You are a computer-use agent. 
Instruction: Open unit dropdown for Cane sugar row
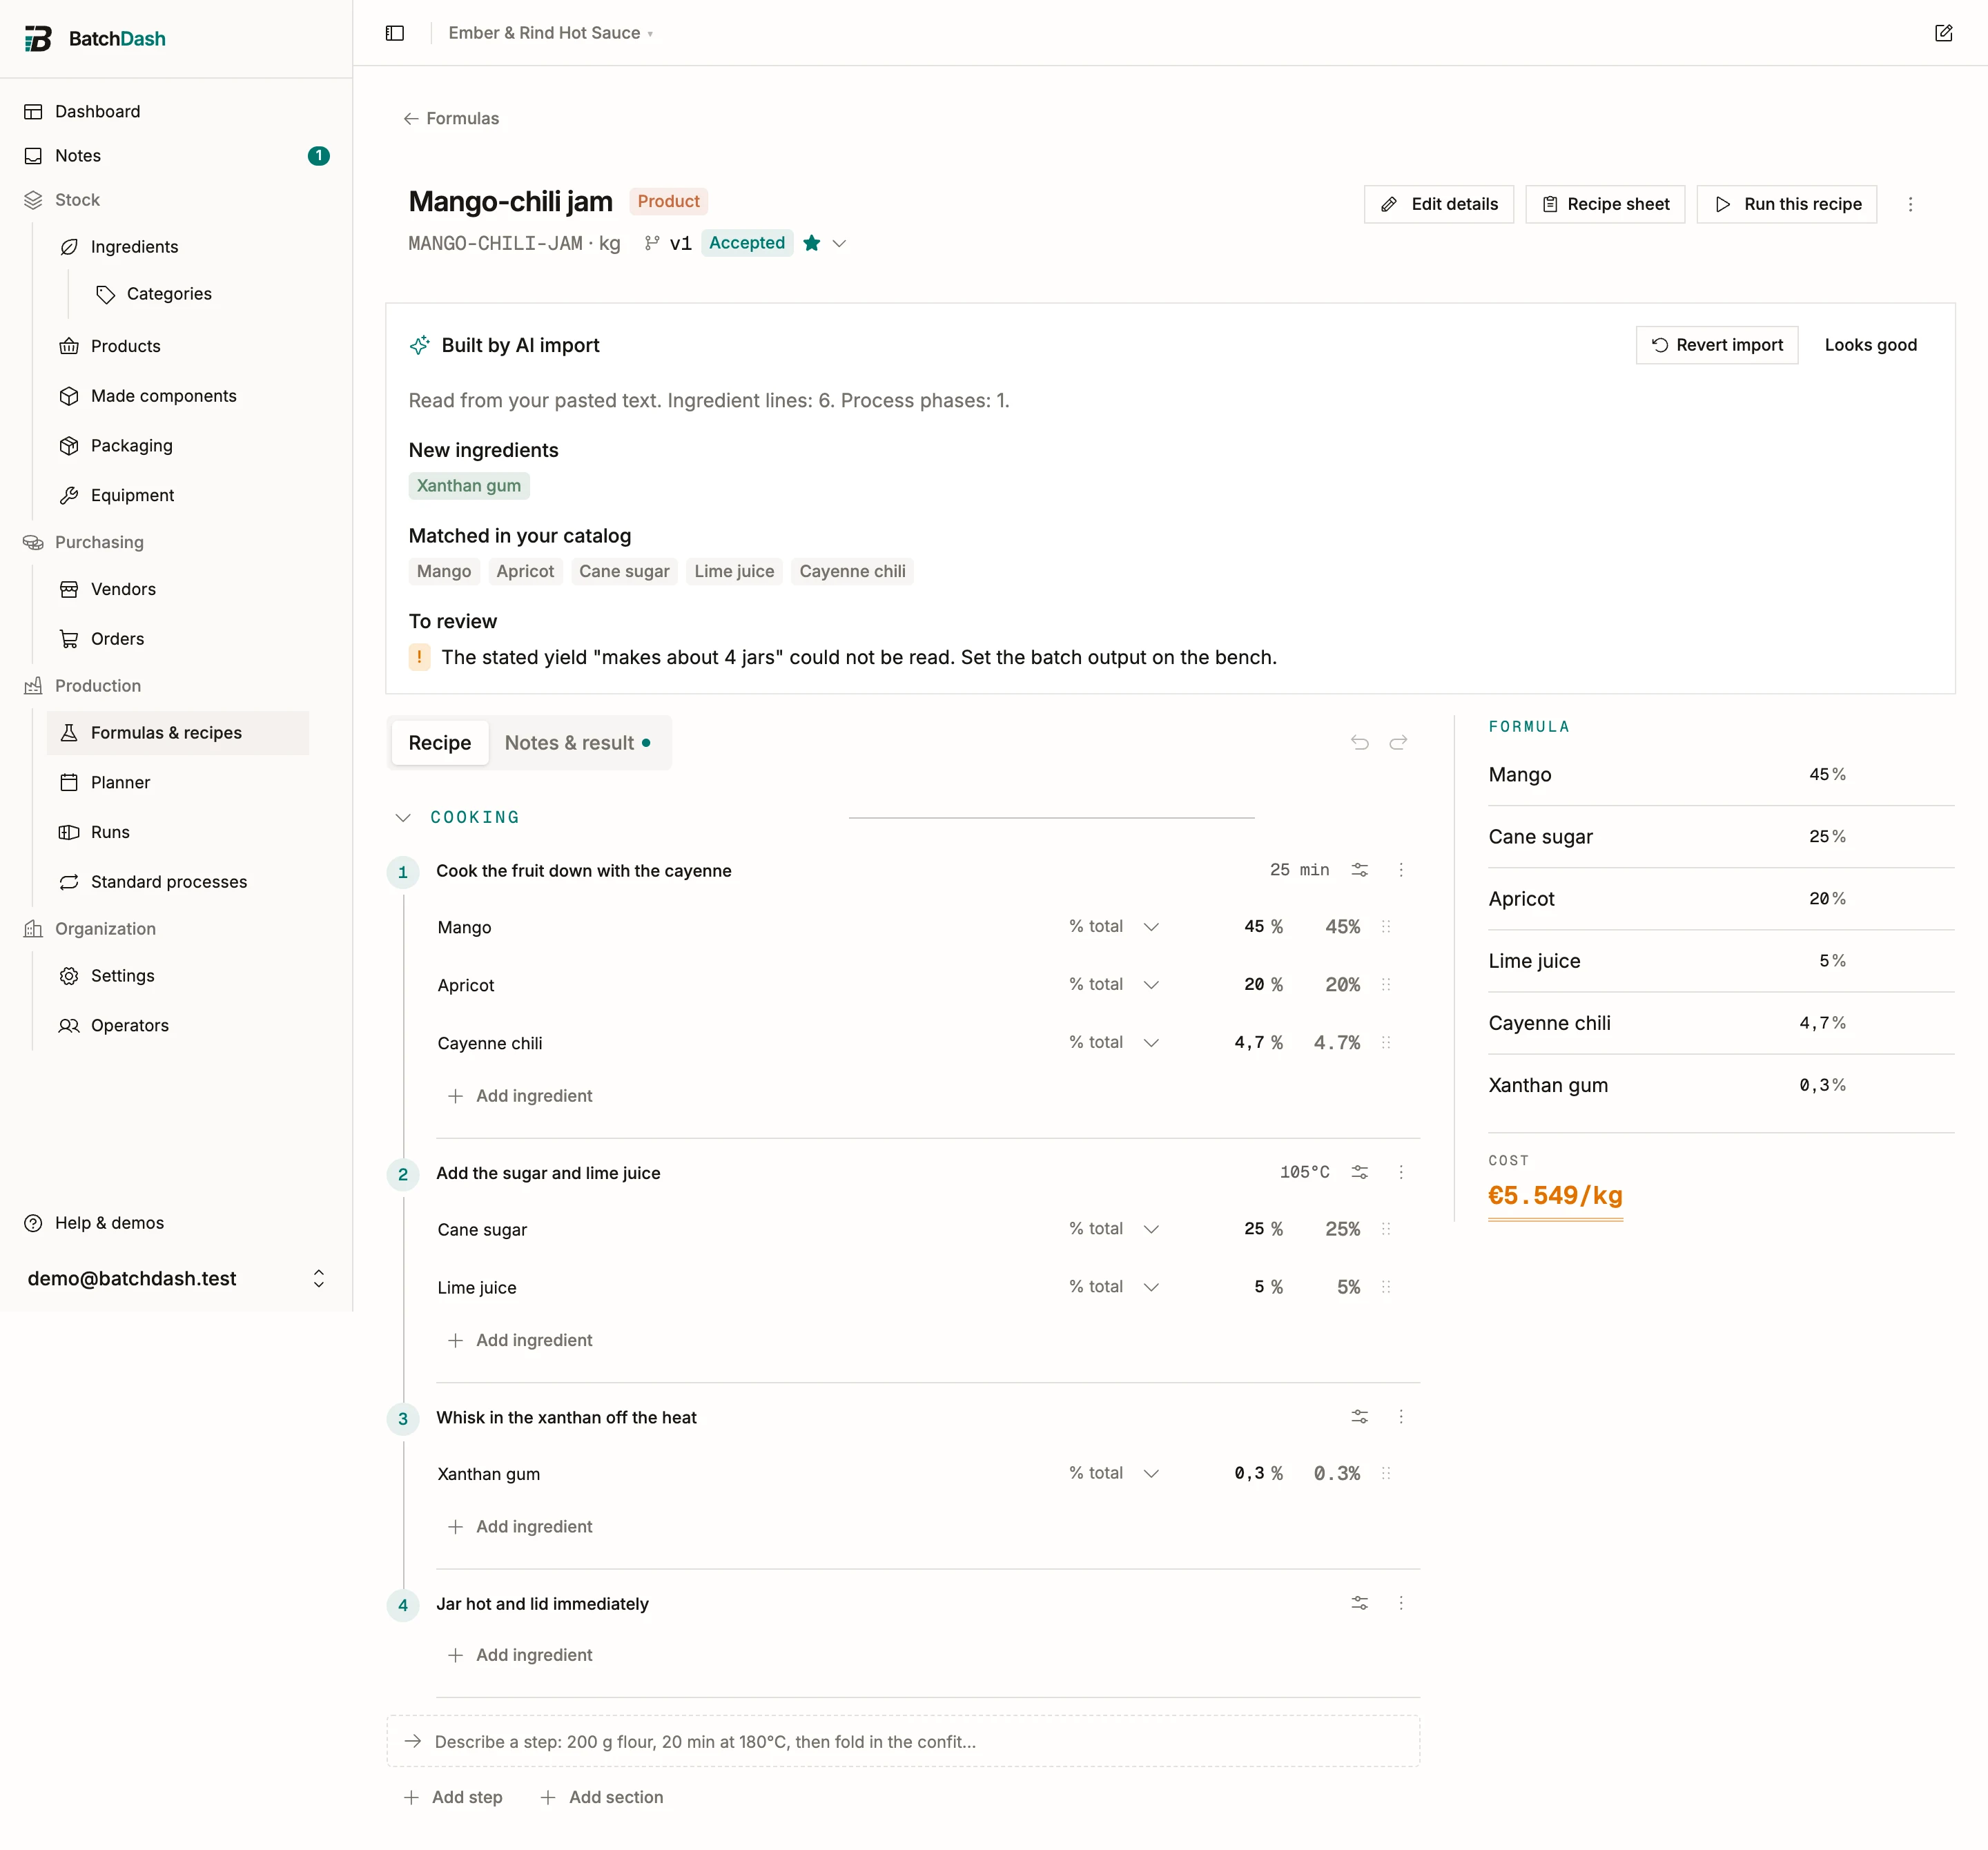pyautogui.click(x=1114, y=1228)
